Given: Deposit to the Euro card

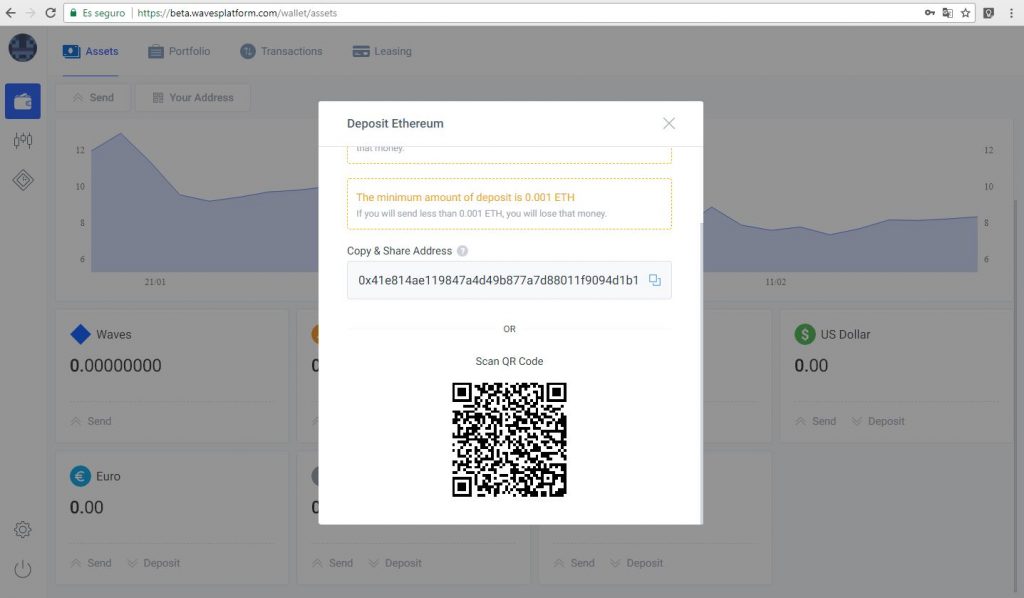Looking at the screenshot, I should pos(154,563).
